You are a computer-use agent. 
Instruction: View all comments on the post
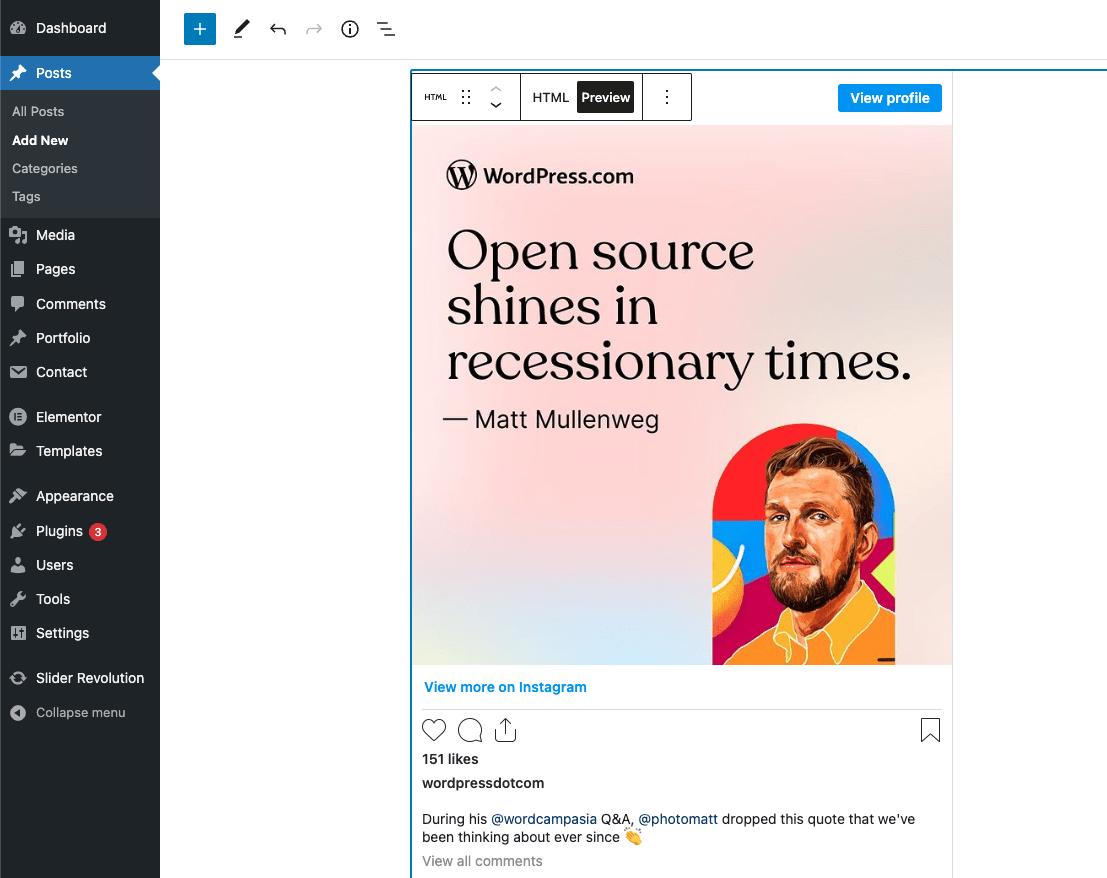pos(482,860)
